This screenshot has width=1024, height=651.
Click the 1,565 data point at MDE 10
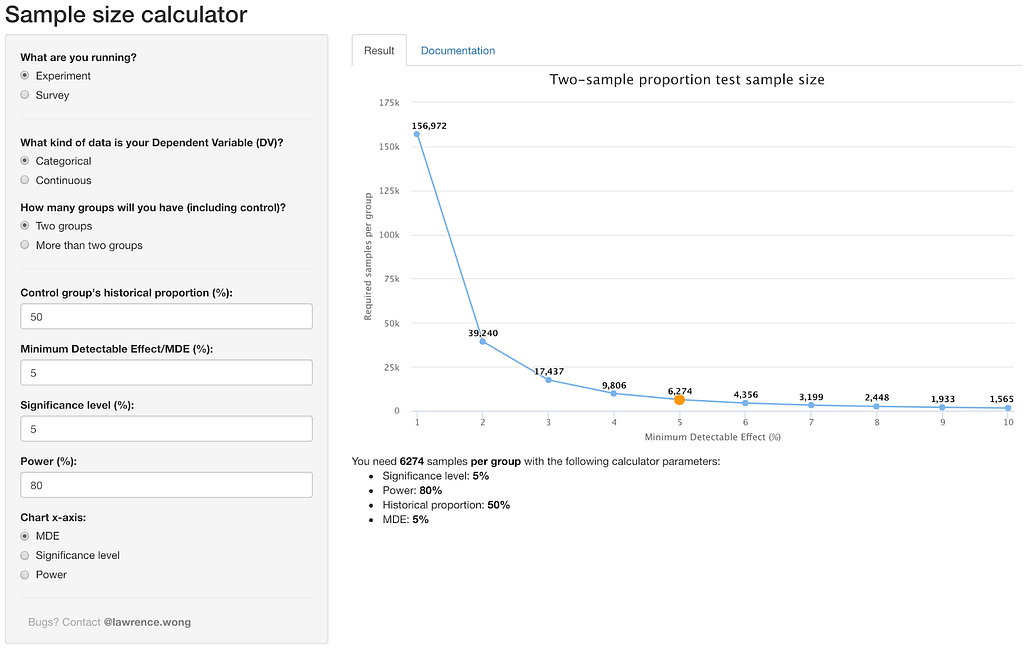1008,408
